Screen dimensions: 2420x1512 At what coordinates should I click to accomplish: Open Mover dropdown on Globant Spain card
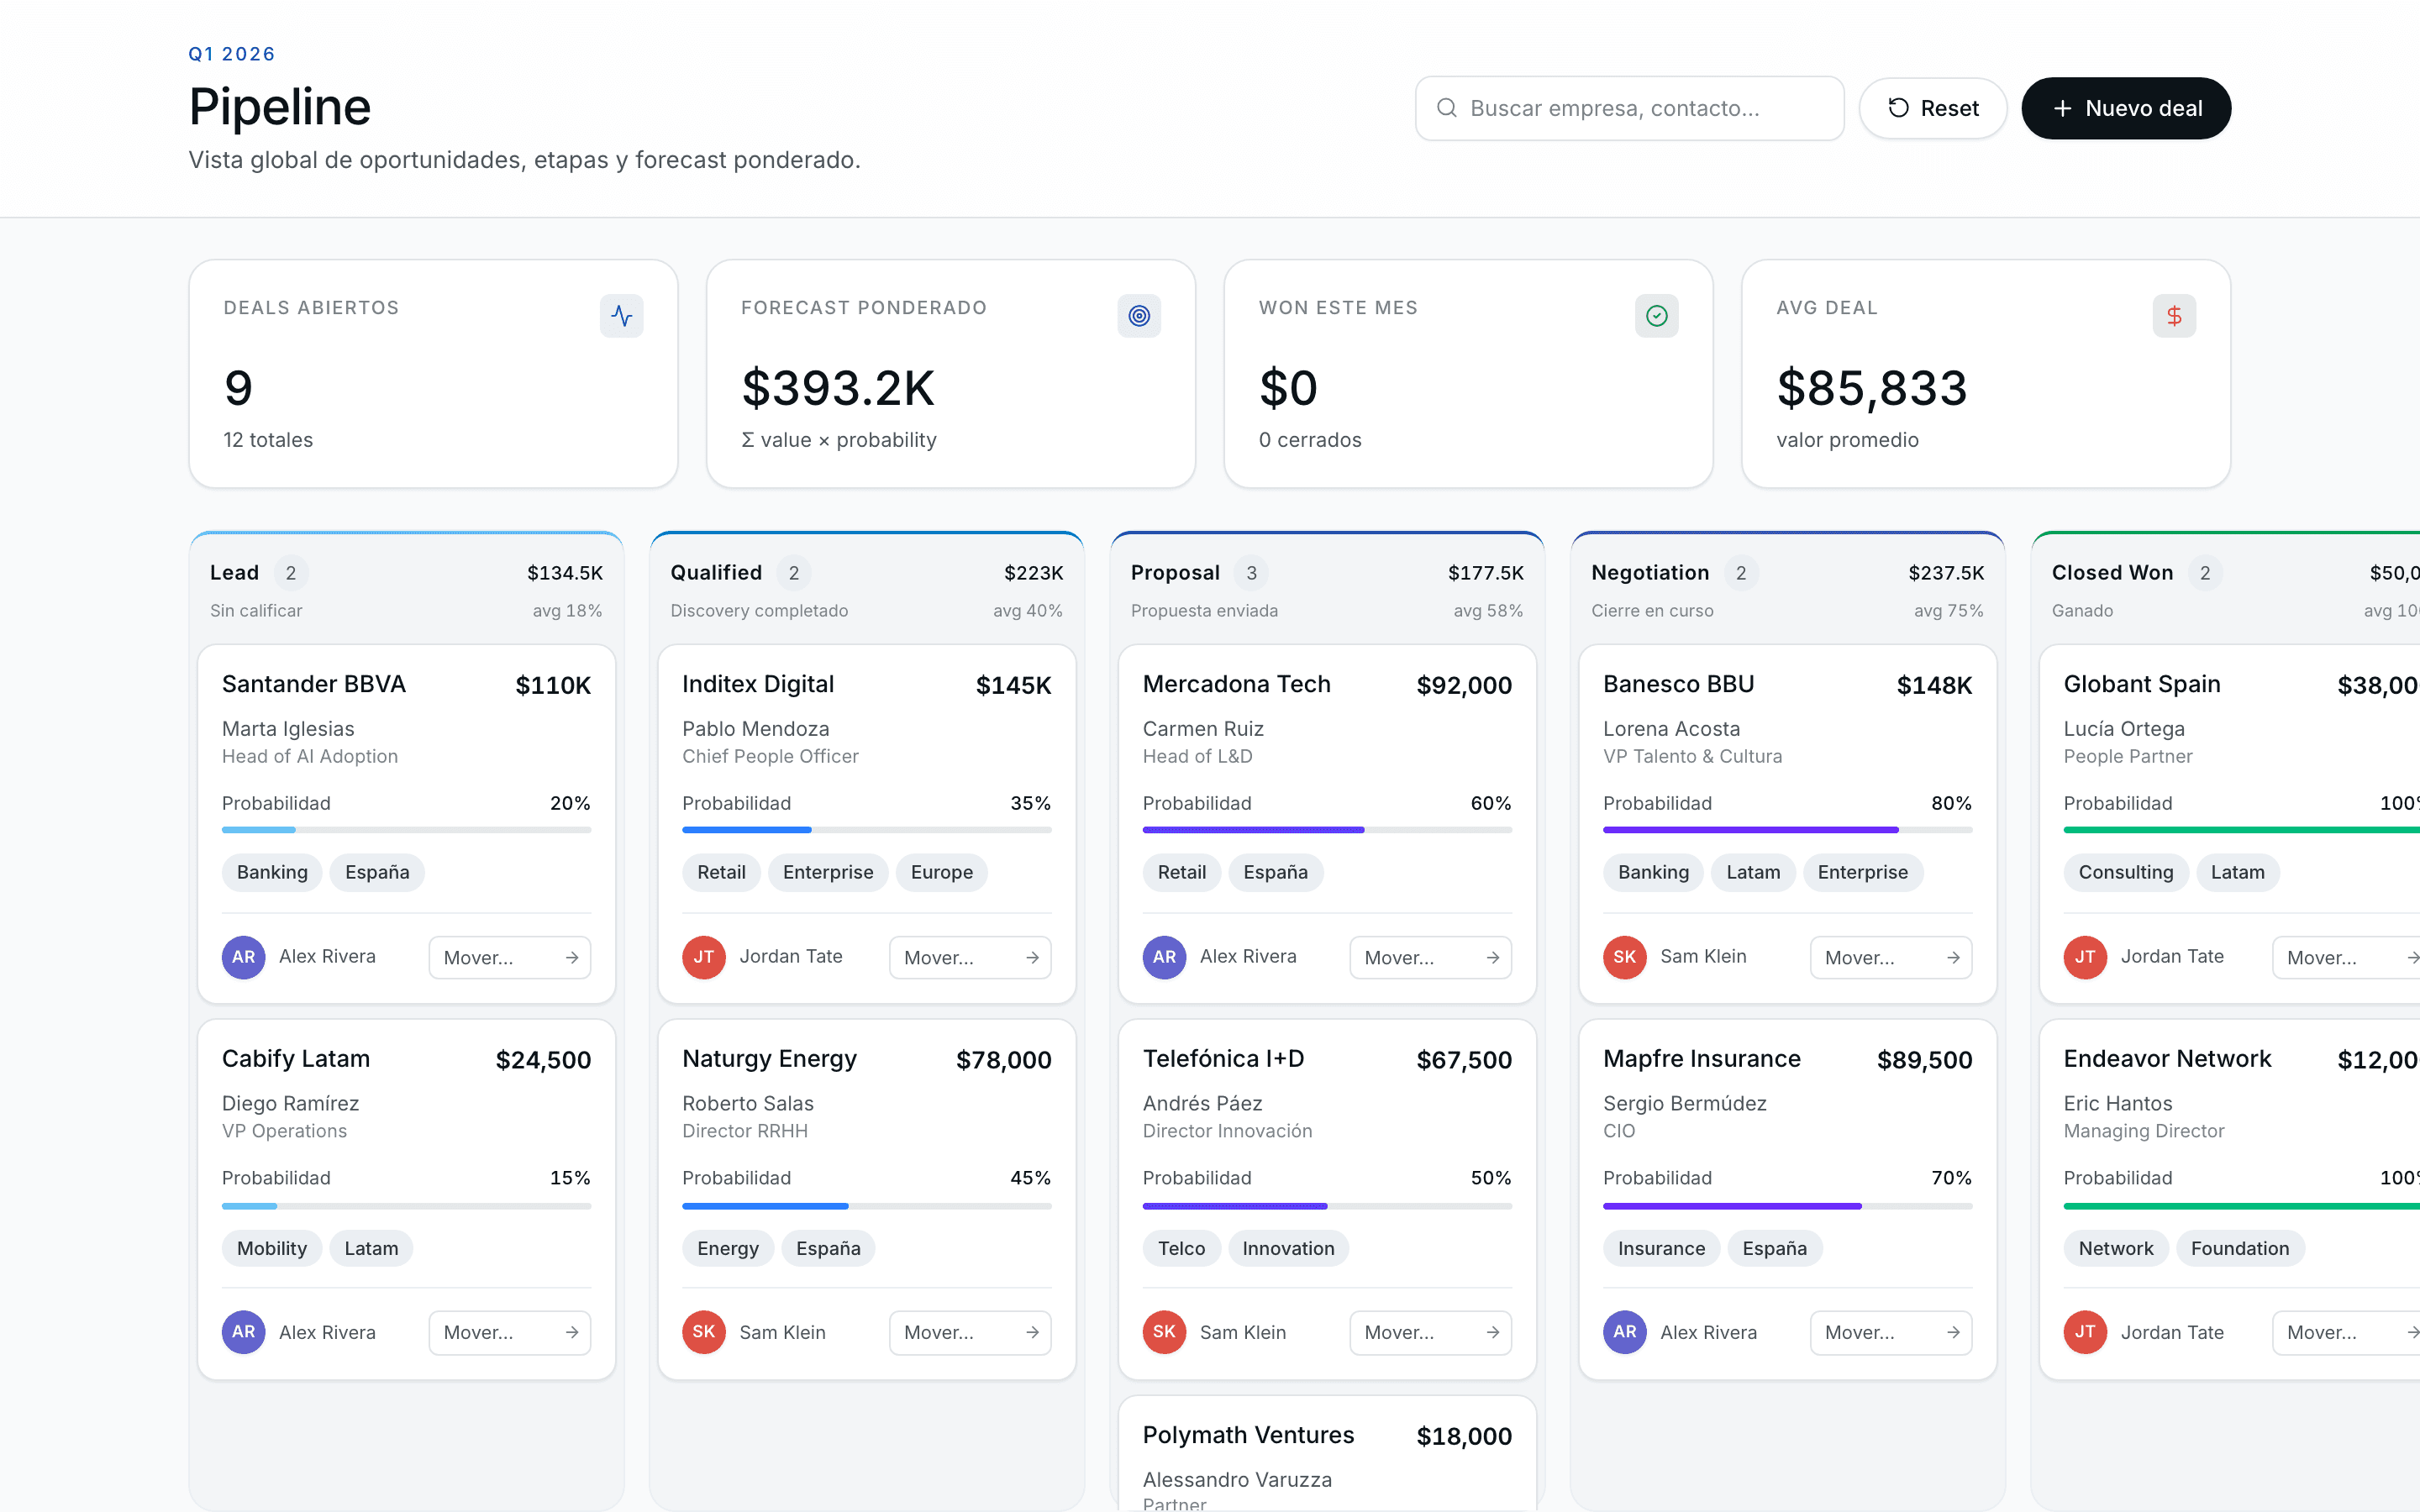[x=2346, y=958]
